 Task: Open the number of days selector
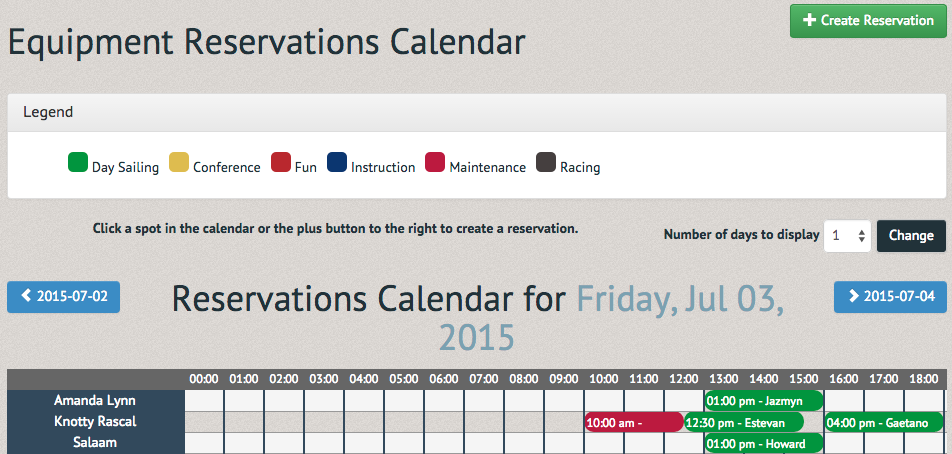click(848, 235)
